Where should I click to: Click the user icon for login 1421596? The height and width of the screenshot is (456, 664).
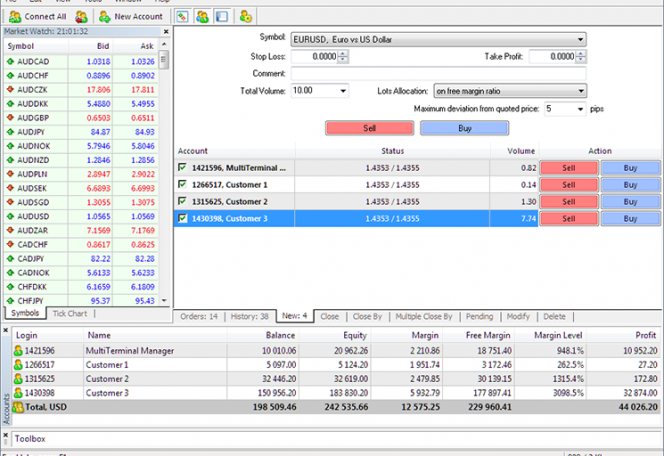tap(18, 351)
